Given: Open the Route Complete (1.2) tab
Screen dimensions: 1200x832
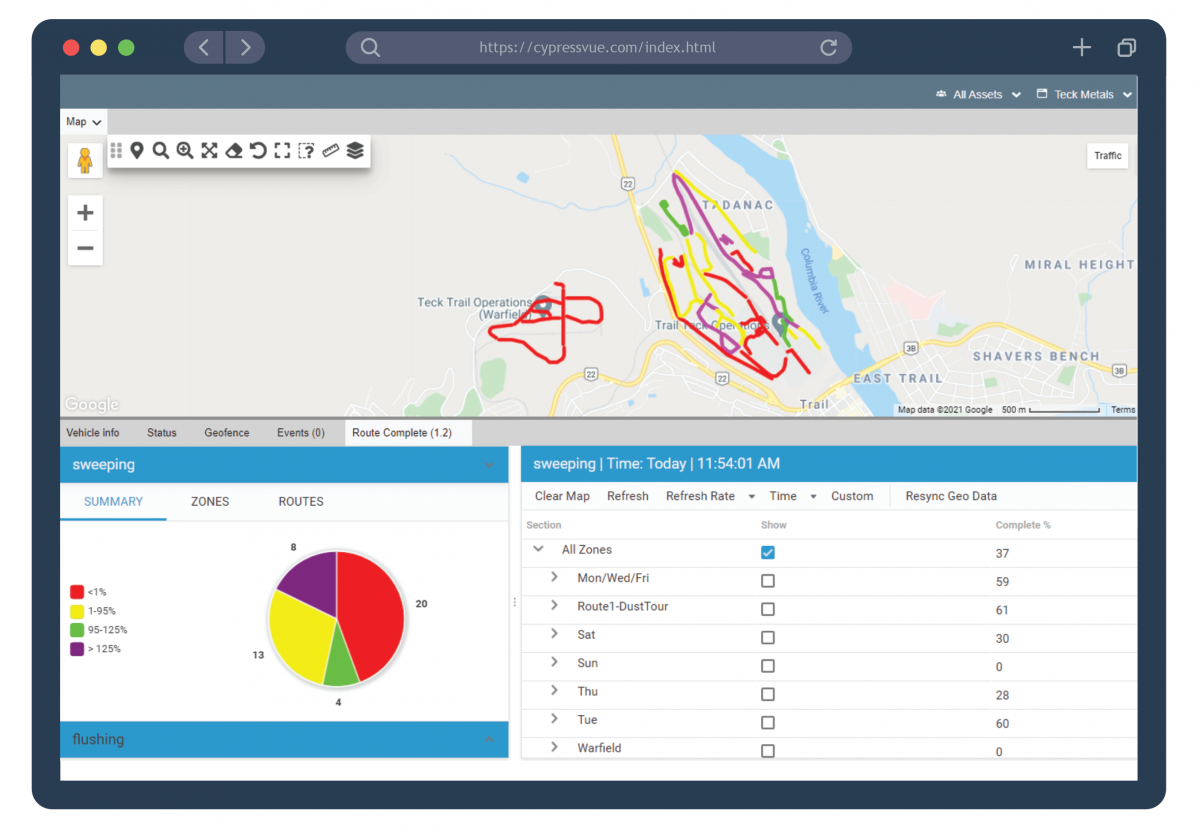Looking at the screenshot, I should coord(408,432).
